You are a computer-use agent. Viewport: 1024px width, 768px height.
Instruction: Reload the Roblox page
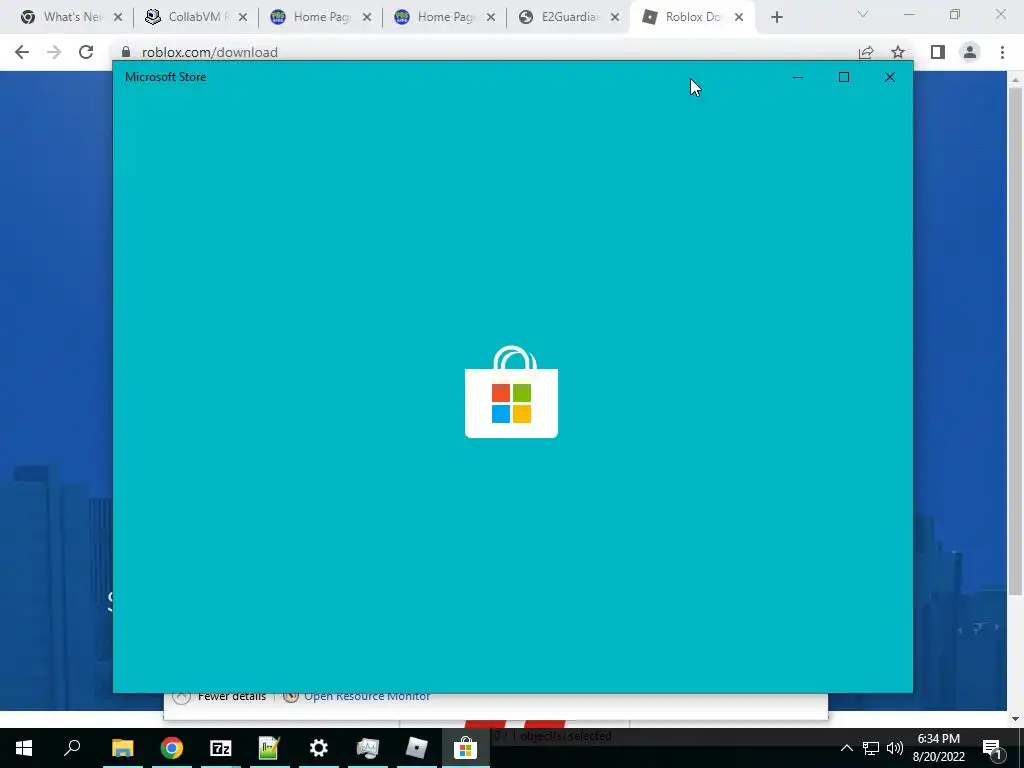click(x=86, y=52)
